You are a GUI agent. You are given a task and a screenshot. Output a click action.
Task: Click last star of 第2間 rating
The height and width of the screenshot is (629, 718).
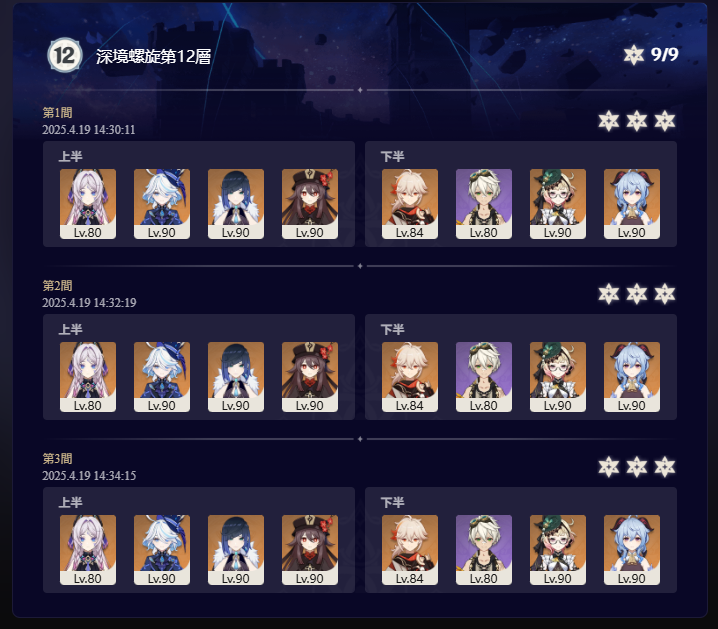click(665, 294)
